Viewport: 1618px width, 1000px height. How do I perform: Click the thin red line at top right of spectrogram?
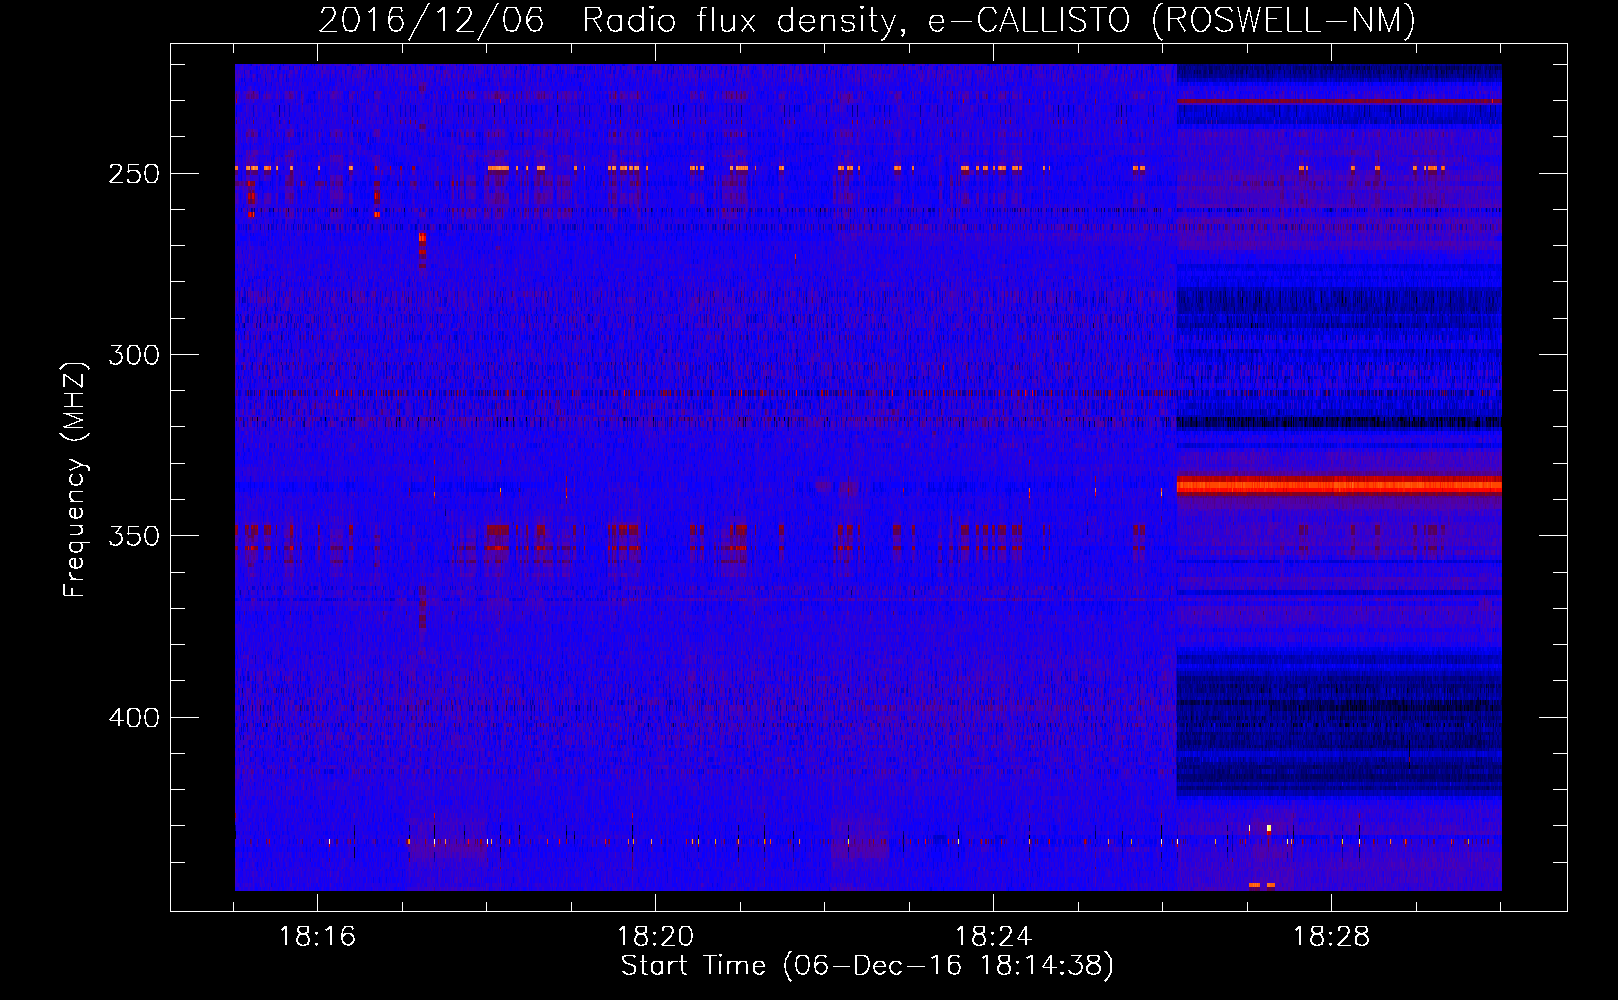pyautogui.click(x=1339, y=102)
